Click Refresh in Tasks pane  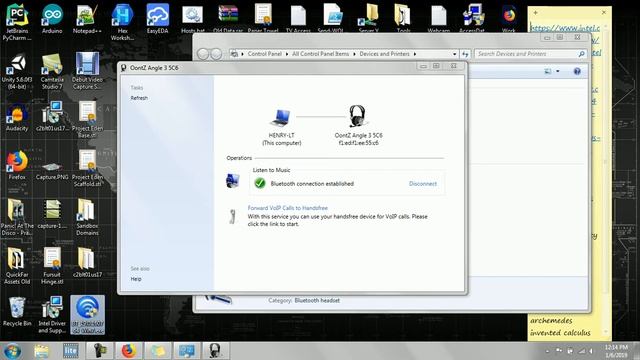[x=139, y=98]
